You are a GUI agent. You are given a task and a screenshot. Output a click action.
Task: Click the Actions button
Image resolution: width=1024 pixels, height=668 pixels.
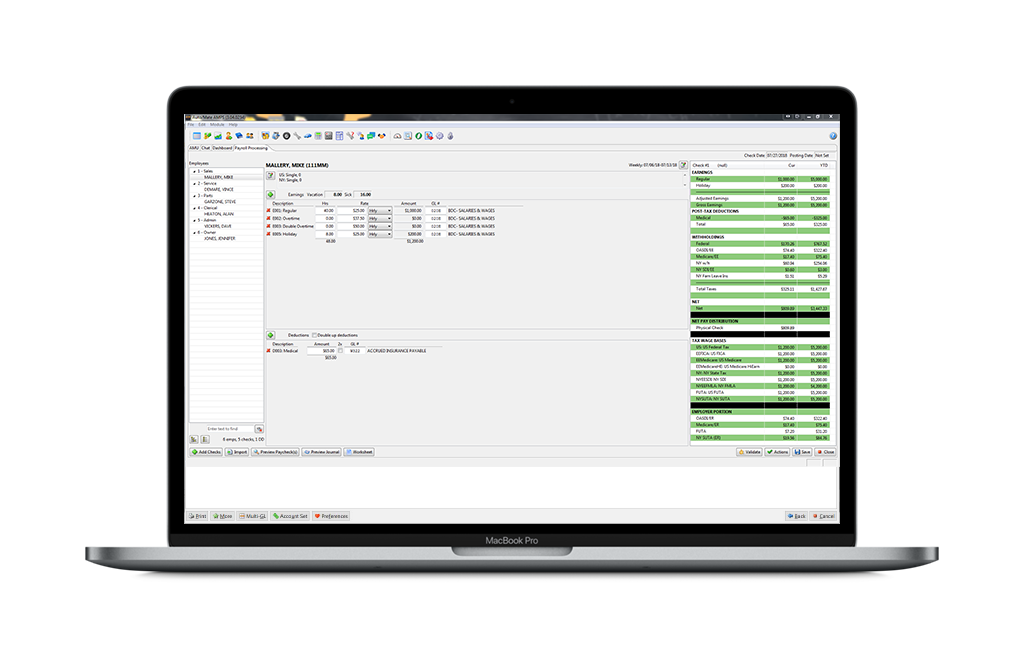[778, 452]
